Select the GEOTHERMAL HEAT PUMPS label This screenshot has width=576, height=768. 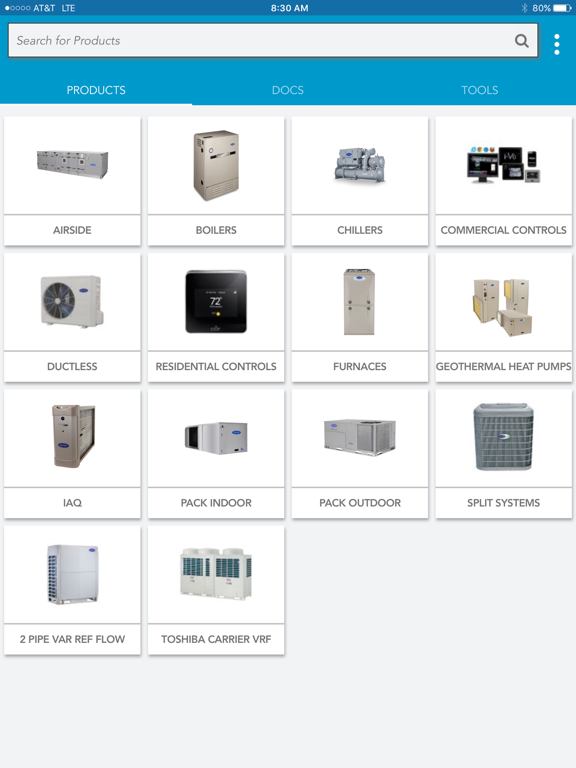coord(504,366)
